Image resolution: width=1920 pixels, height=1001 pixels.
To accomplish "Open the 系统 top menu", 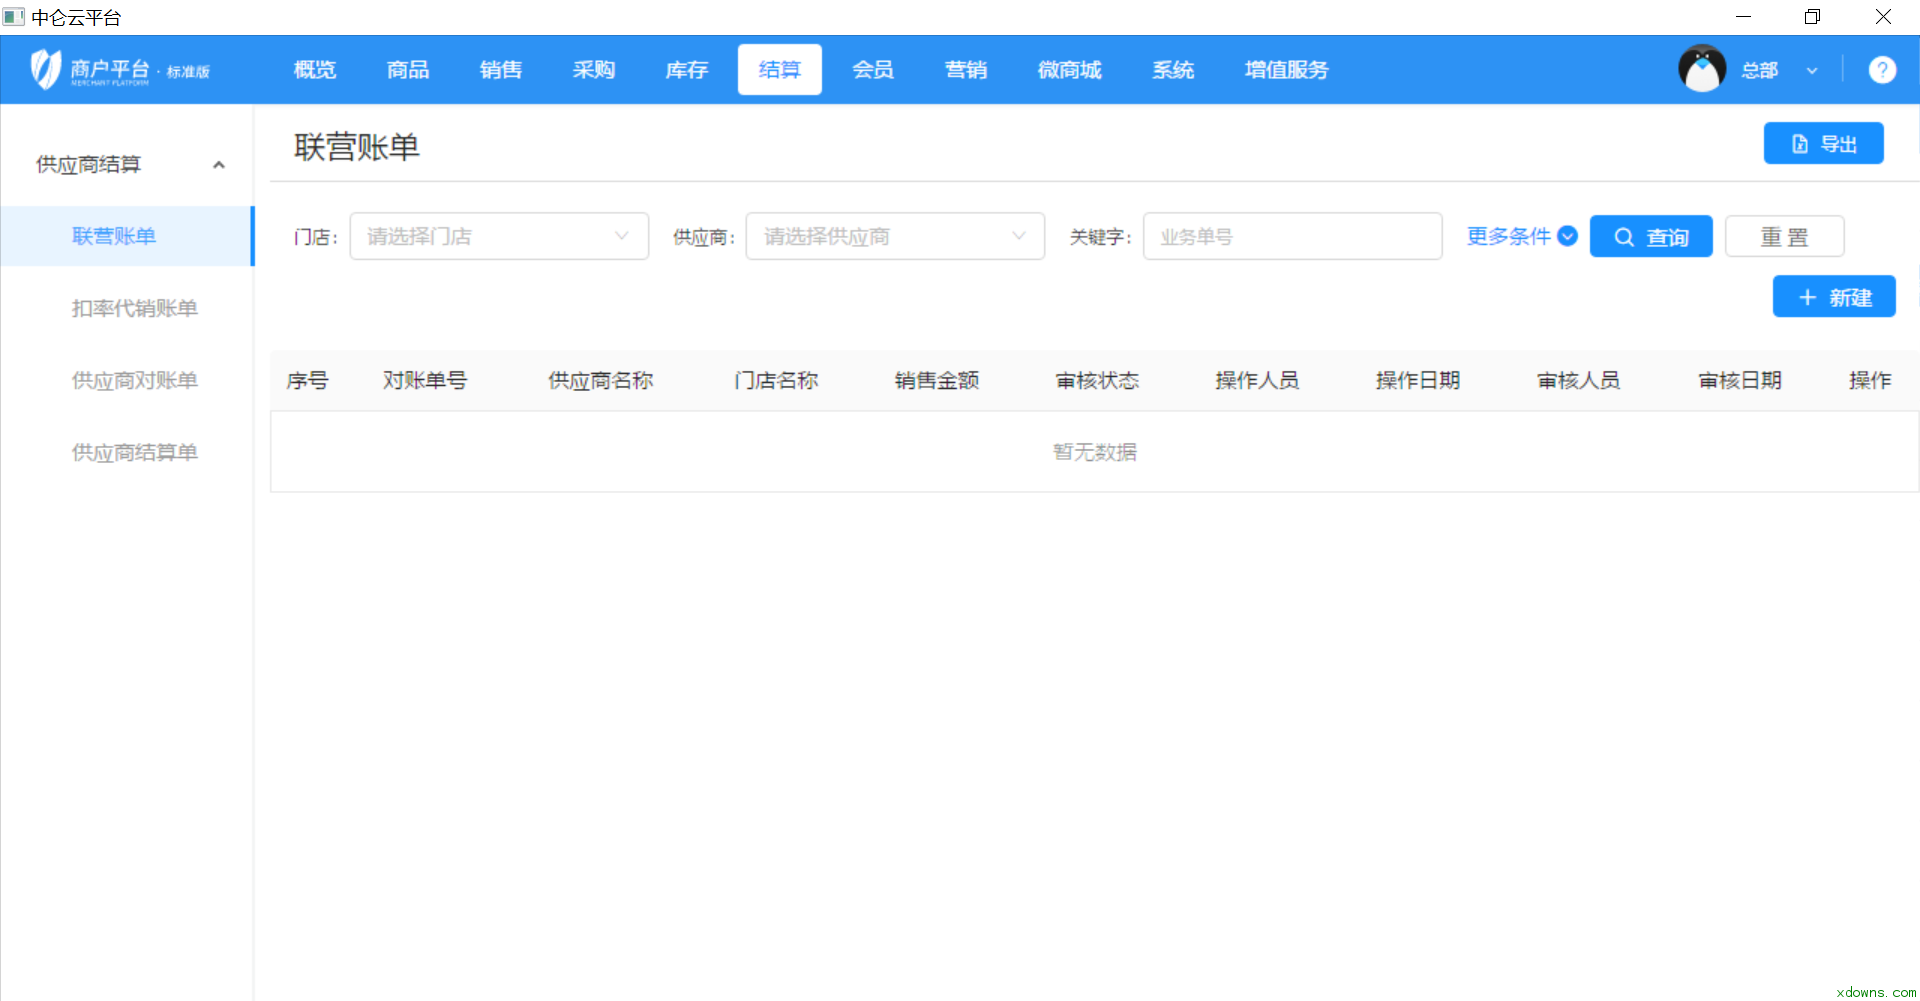I will click(x=1173, y=70).
